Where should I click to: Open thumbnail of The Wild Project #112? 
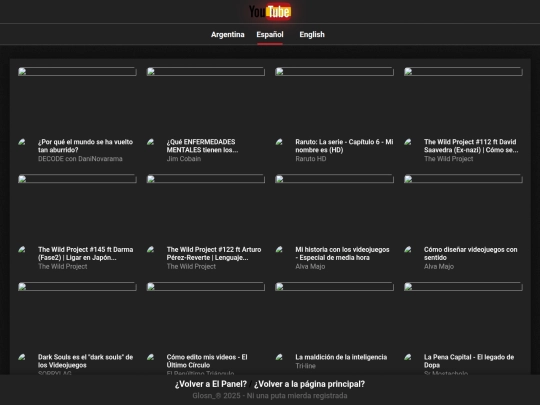pyautogui.click(x=463, y=72)
